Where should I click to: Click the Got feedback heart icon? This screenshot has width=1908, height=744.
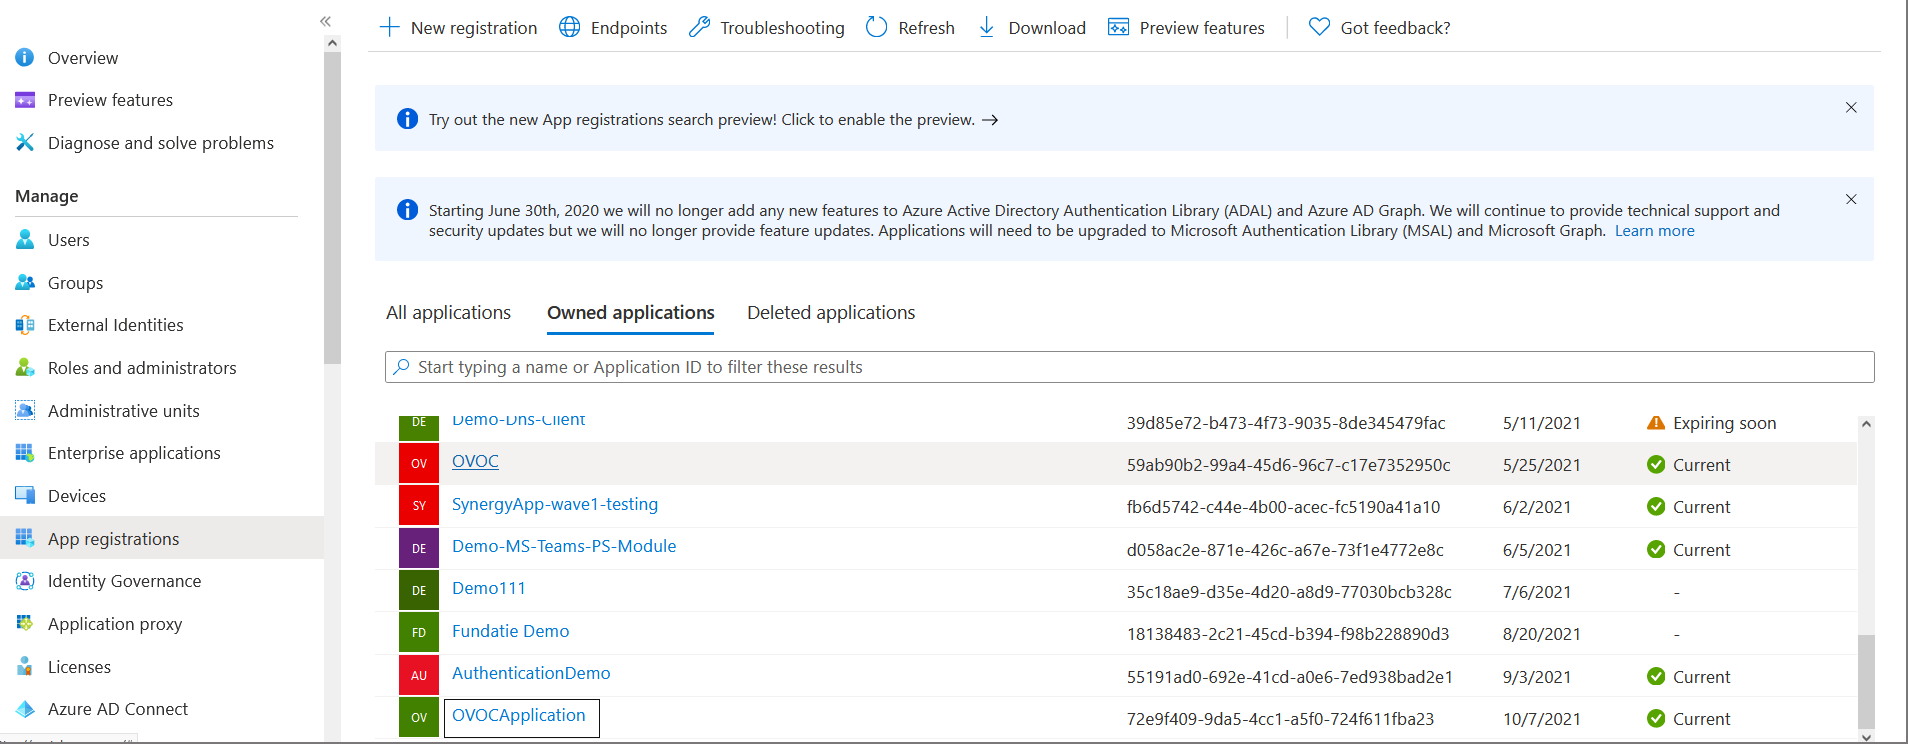coord(1319,27)
